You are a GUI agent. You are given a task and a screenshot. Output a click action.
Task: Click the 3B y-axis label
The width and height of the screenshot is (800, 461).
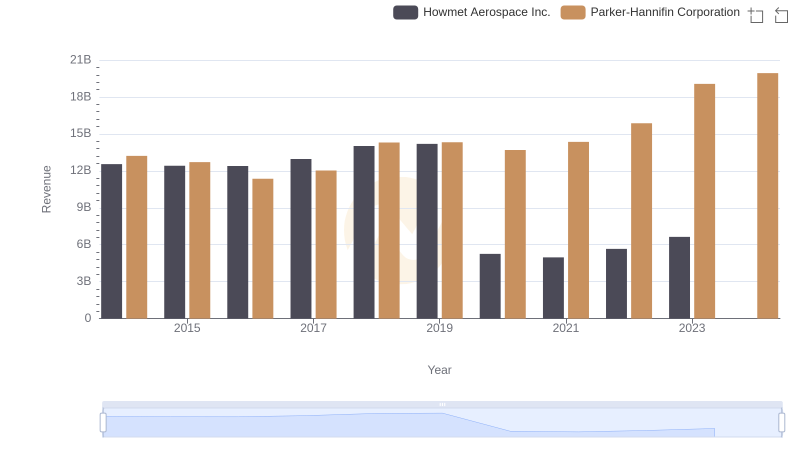click(84, 281)
